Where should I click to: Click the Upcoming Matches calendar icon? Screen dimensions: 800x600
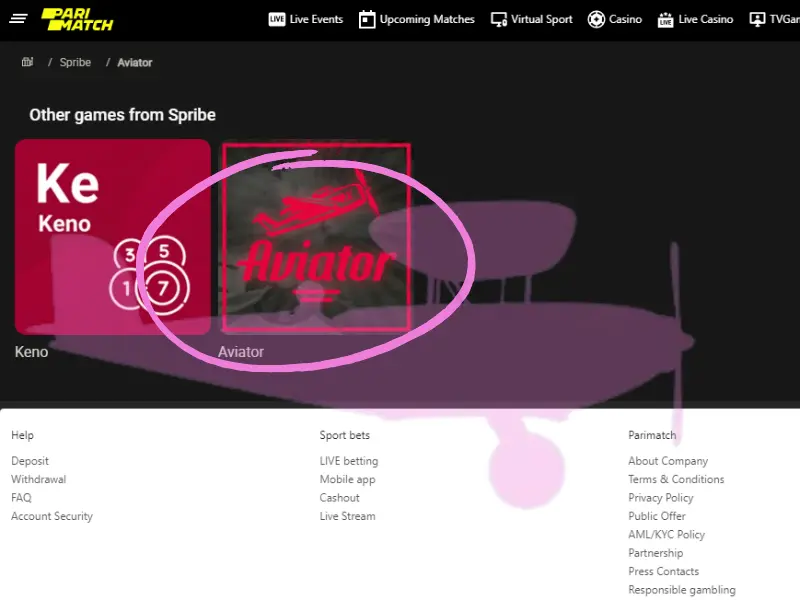(x=367, y=19)
